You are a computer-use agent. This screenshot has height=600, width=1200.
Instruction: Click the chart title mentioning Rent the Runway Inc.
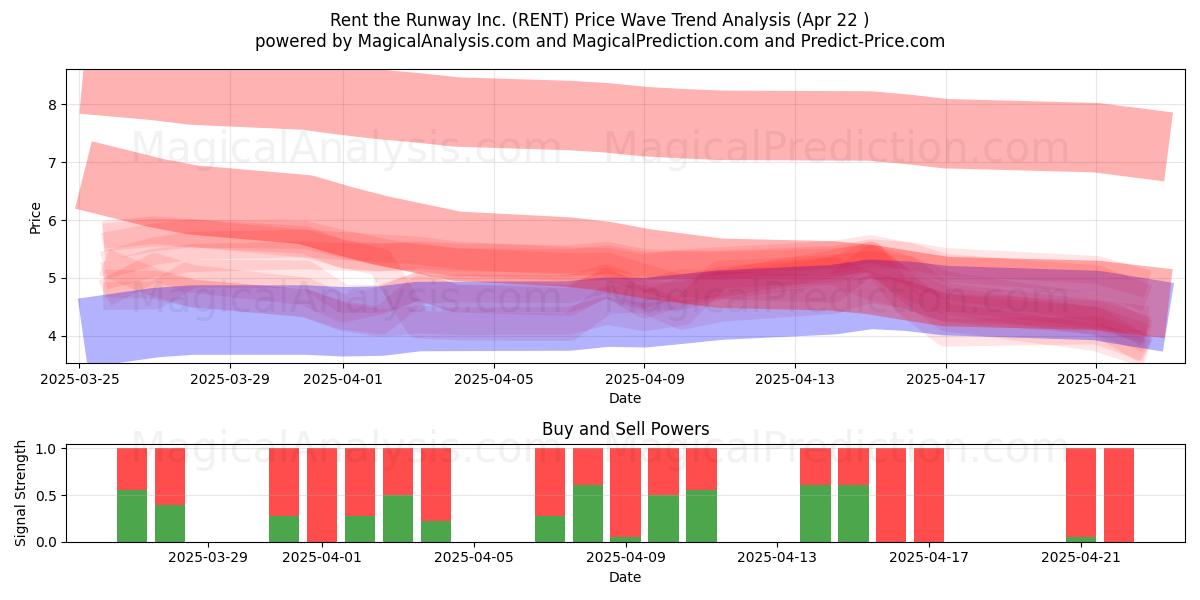pos(600,20)
